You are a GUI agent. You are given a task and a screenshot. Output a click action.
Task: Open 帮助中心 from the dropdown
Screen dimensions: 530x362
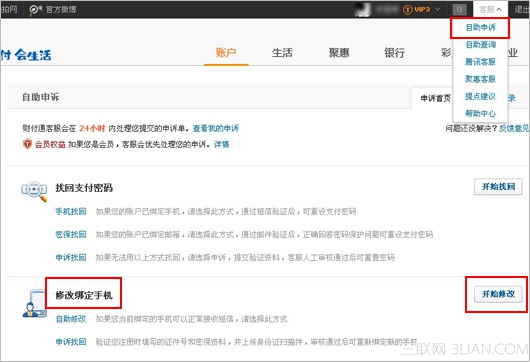tap(480, 114)
